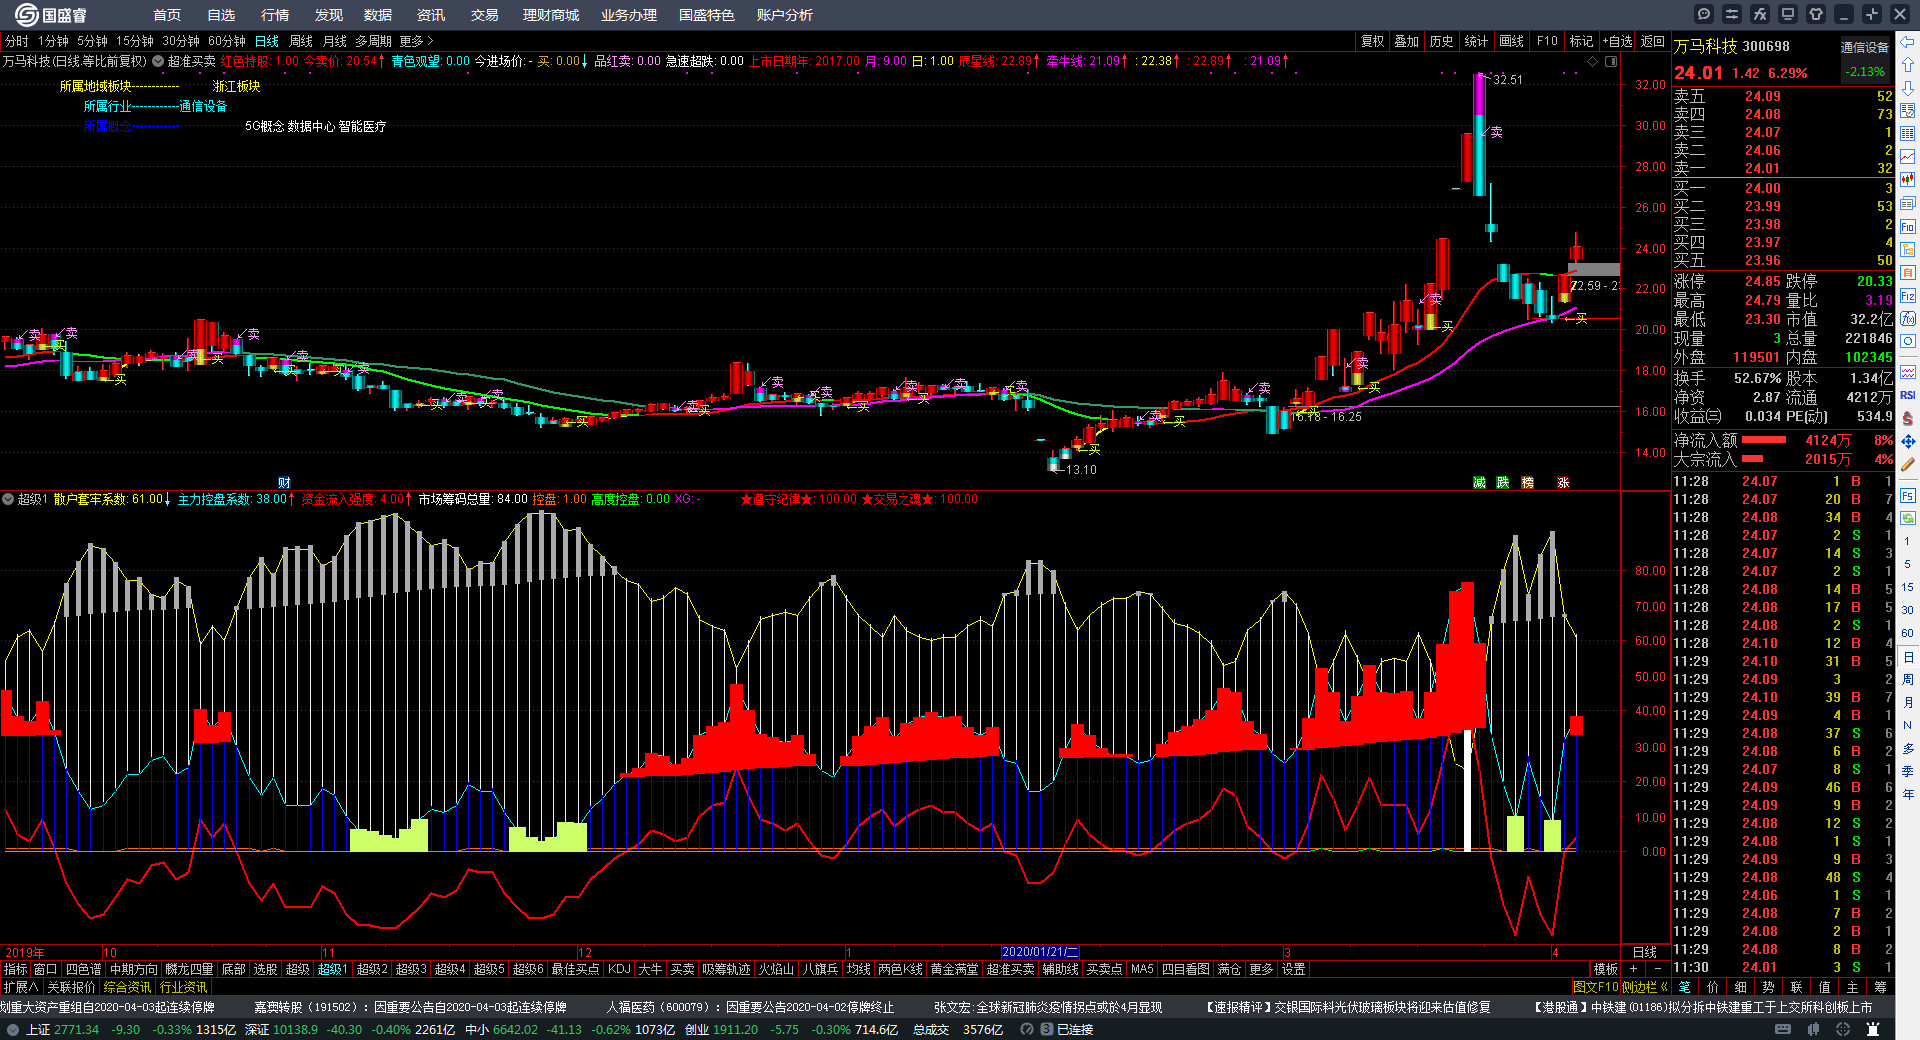Click the screen display icon in title bar
Image resolution: width=1920 pixels, height=1040 pixels.
tap(1788, 14)
